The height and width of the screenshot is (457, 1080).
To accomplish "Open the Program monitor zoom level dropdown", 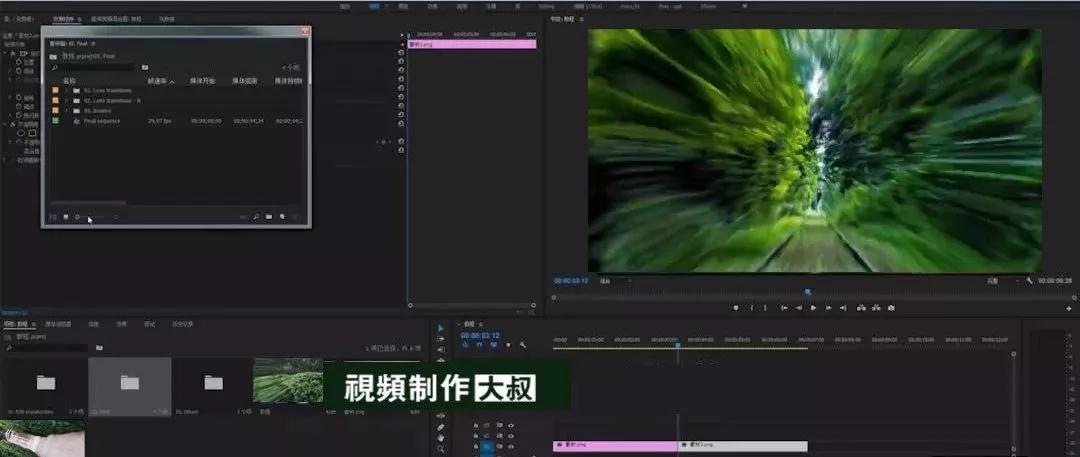I will [x=614, y=281].
